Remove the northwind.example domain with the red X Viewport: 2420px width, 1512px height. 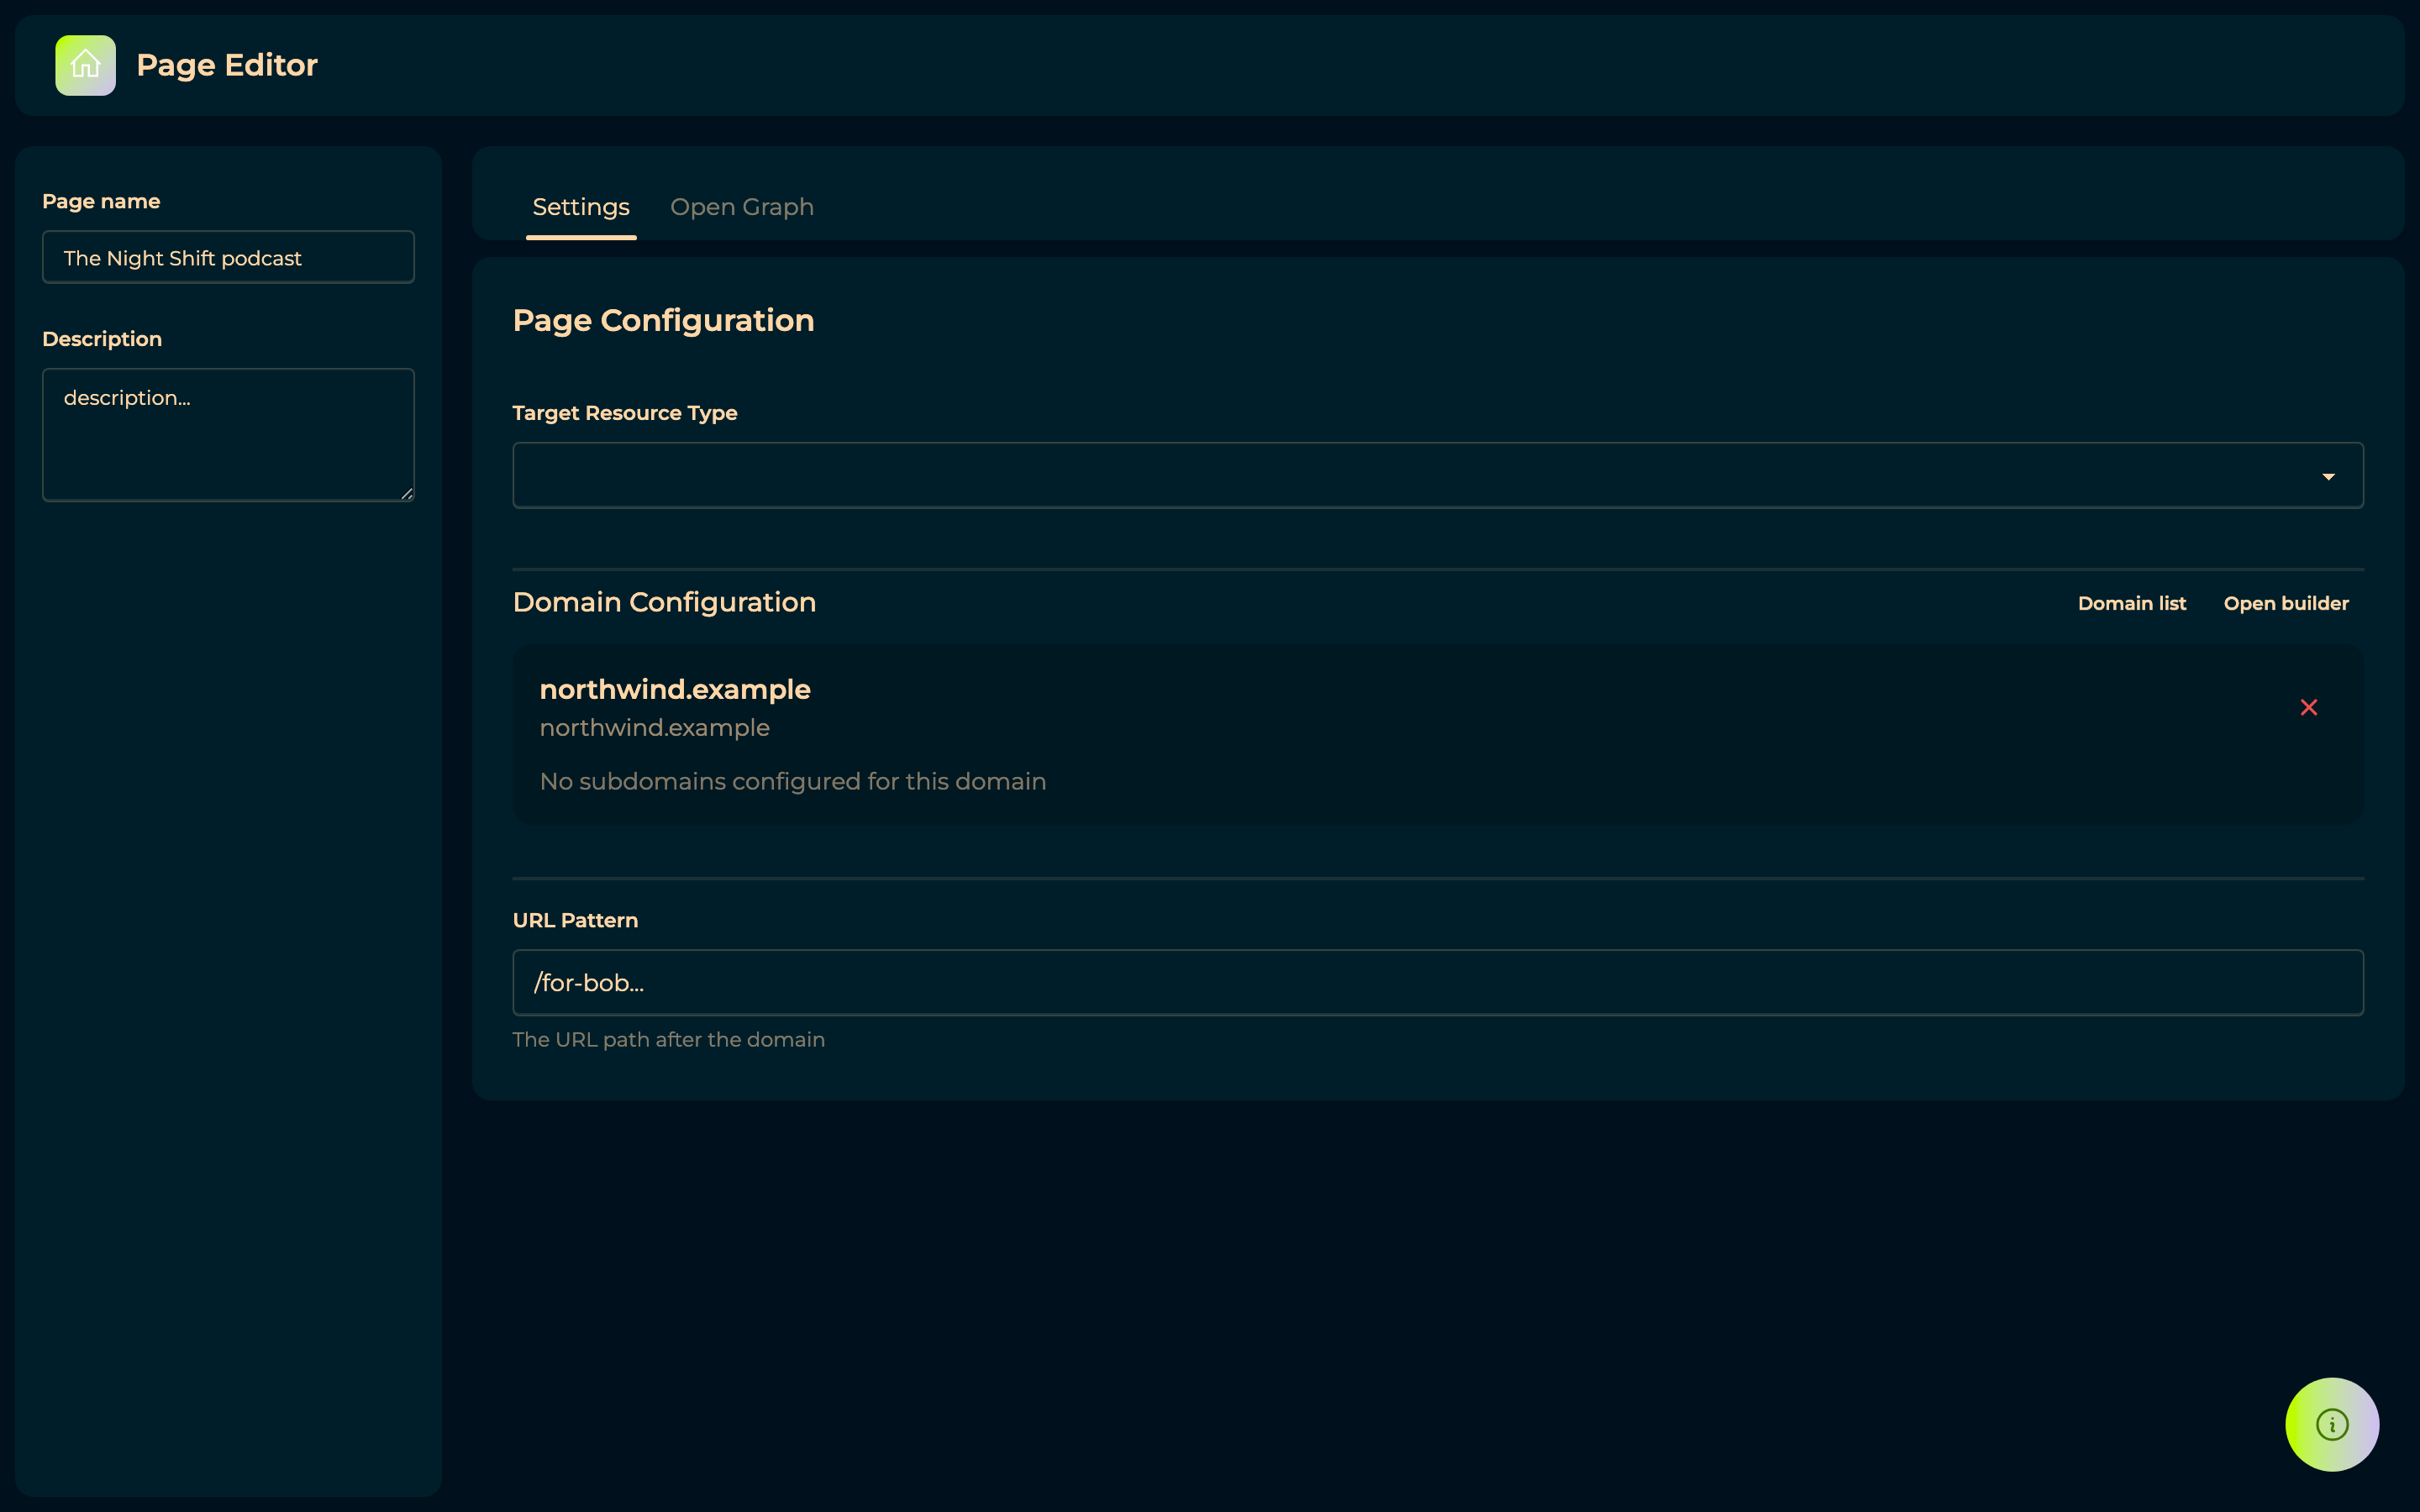(x=2308, y=708)
